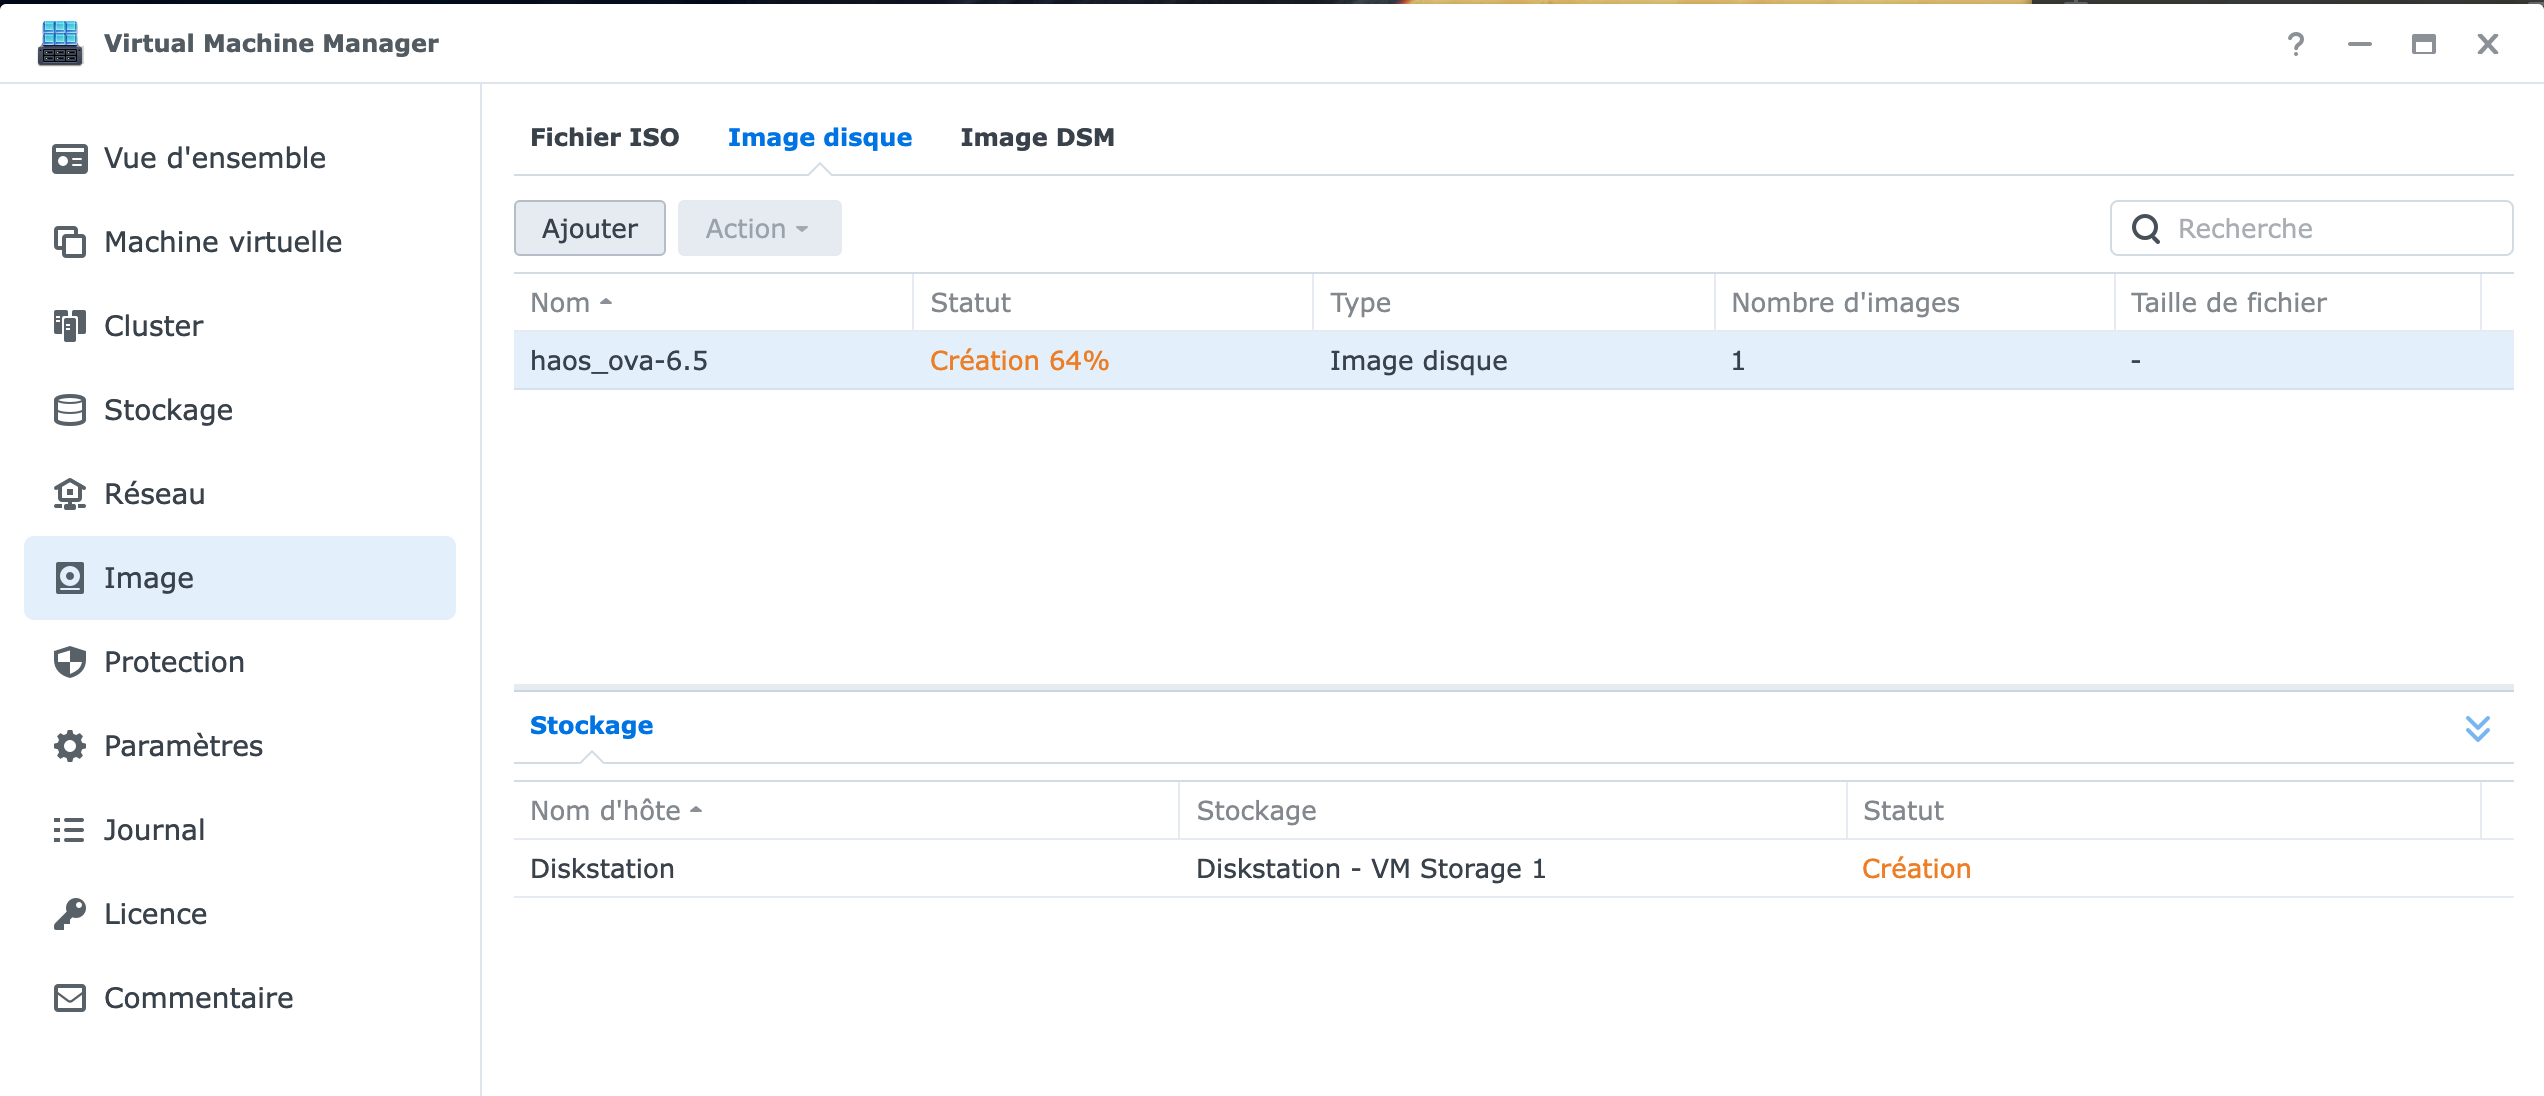Open Cluster via its server icon
This screenshot has width=2544, height=1096.
pyautogui.click(x=69, y=326)
